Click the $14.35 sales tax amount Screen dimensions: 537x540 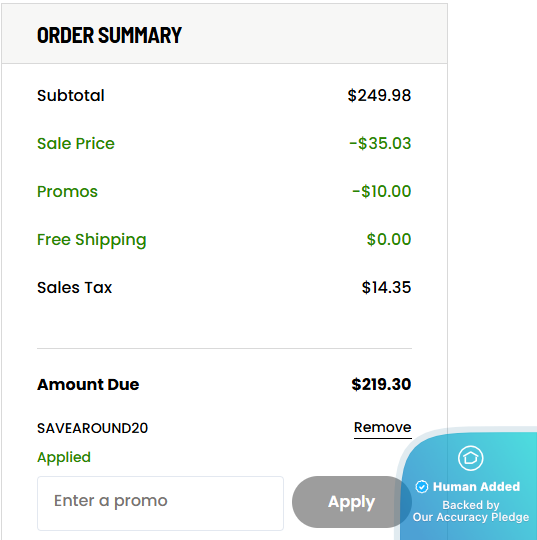coord(386,287)
